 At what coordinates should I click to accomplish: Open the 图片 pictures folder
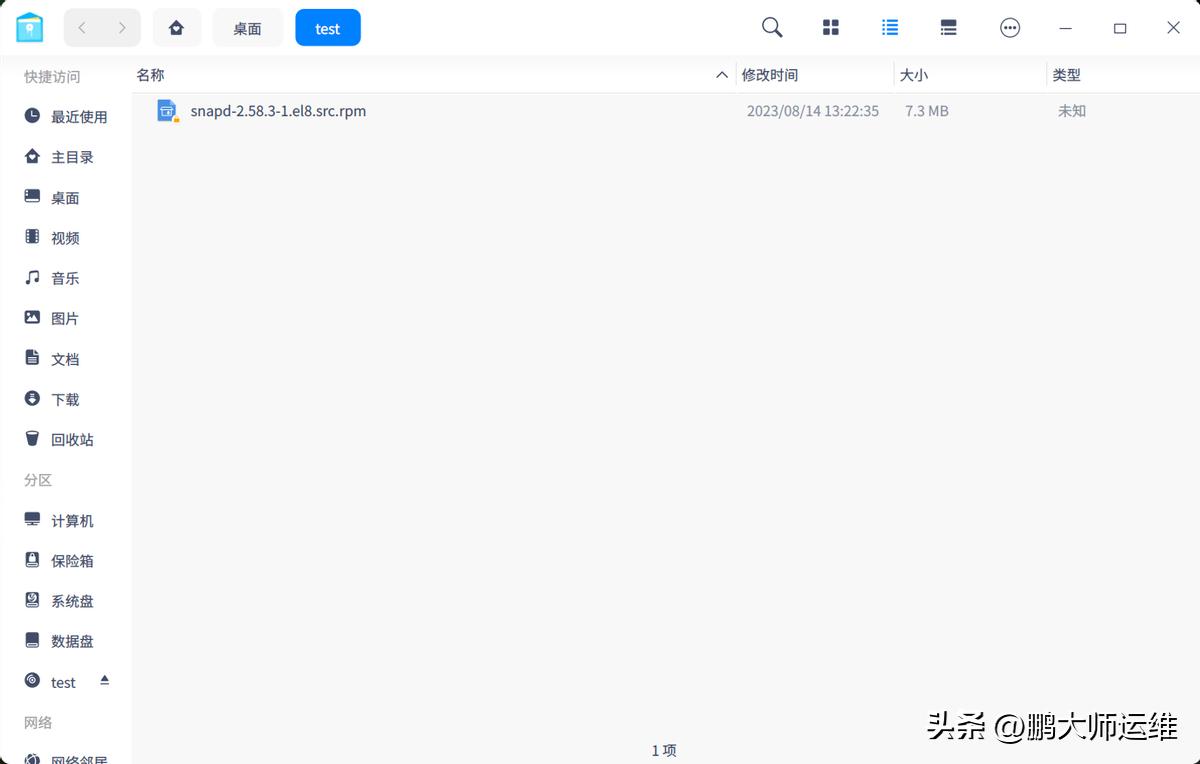(x=64, y=317)
